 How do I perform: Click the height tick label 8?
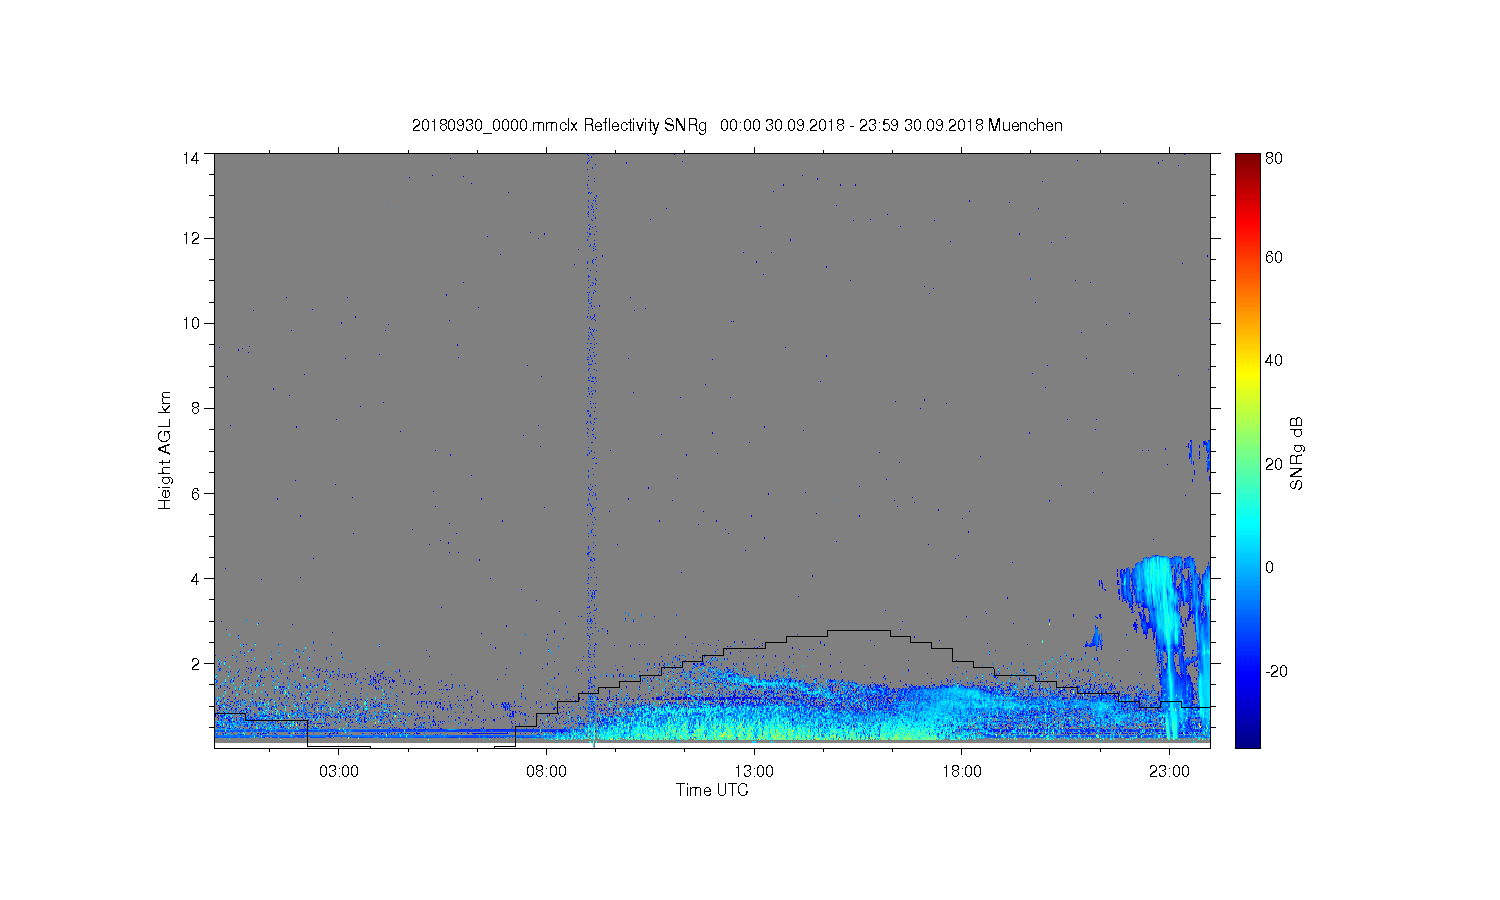(x=195, y=408)
